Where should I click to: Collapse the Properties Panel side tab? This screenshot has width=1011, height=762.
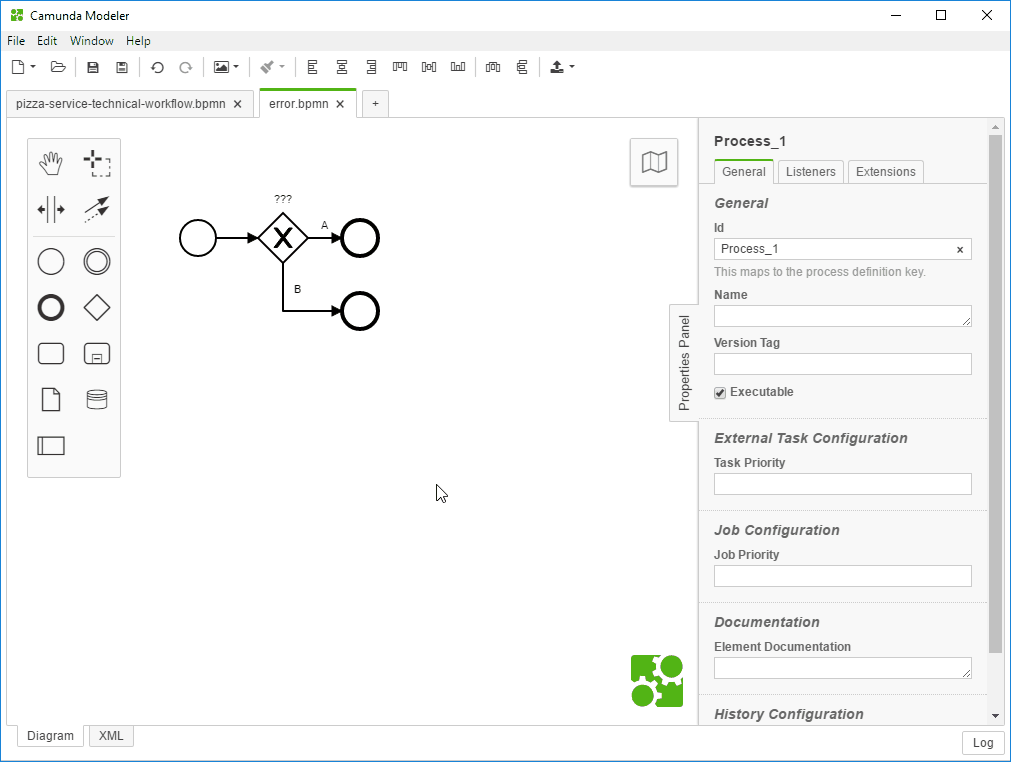(684, 363)
